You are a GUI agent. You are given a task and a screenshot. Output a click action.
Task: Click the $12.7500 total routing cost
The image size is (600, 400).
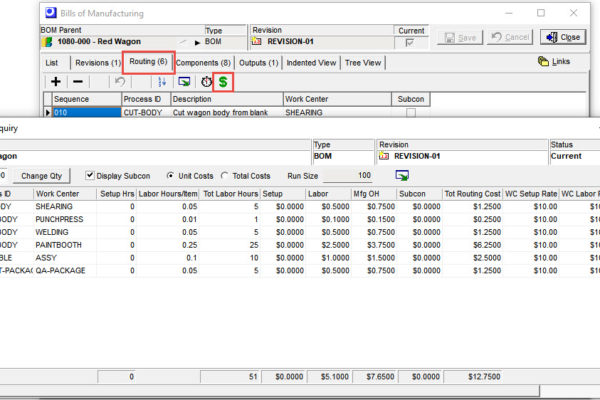pyautogui.click(x=472, y=377)
